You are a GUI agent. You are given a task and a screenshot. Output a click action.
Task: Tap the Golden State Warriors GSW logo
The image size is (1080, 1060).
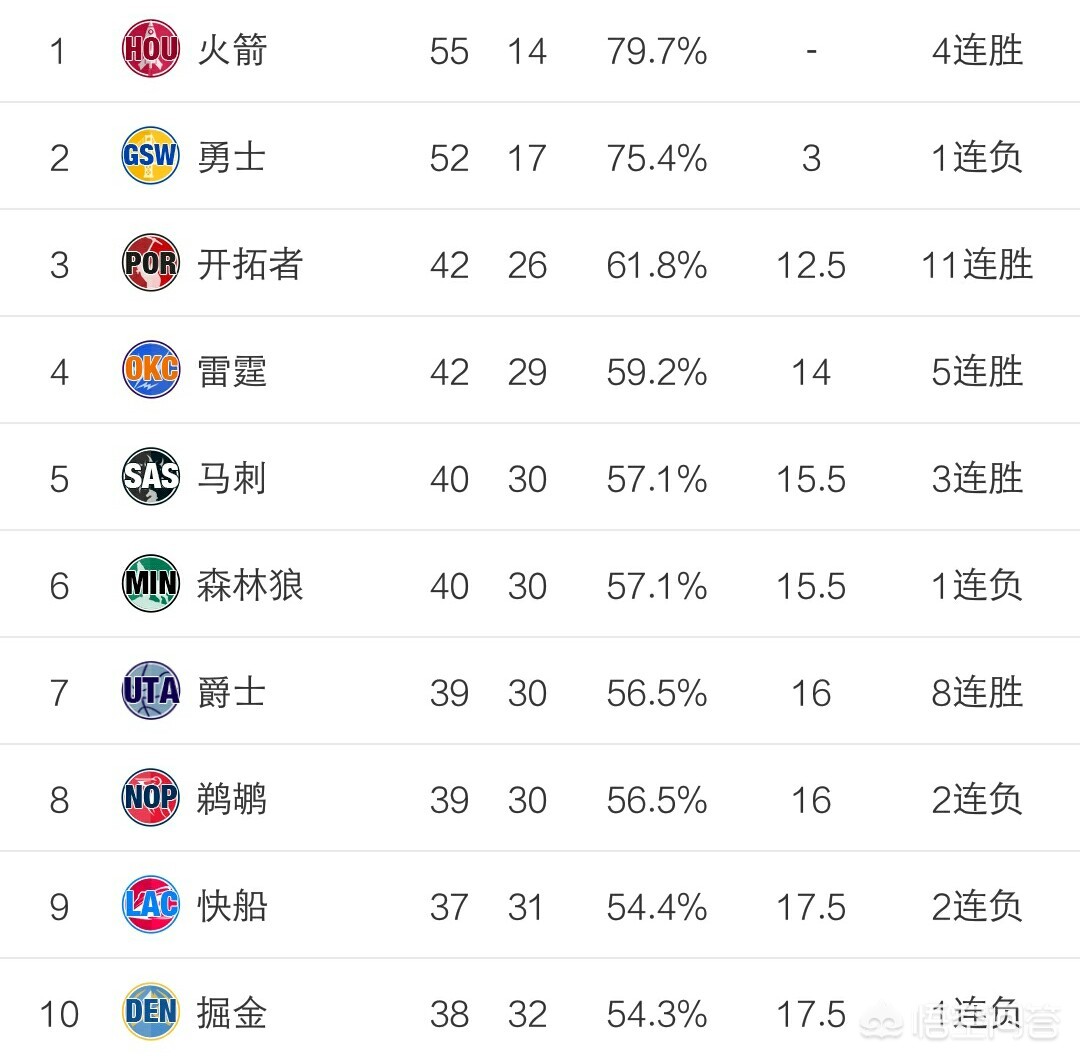pos(151,157)
